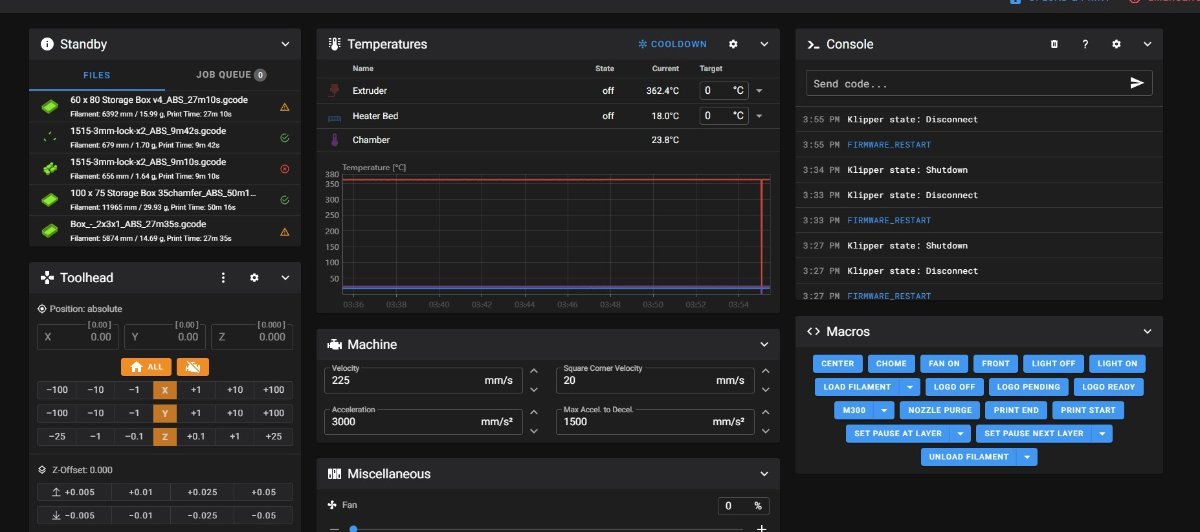Click the 100 x 75 Storage Box thumbnail
Image resolution: width=1200 pixels, height=532 pixels.
pyautogui.click(x=50, y=199)
